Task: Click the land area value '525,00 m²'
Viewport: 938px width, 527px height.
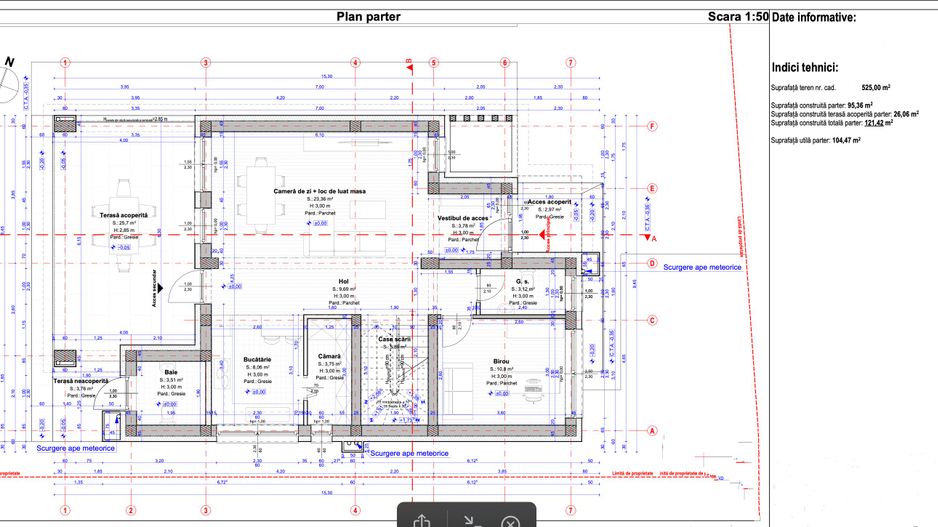Action: pos(876,87)
